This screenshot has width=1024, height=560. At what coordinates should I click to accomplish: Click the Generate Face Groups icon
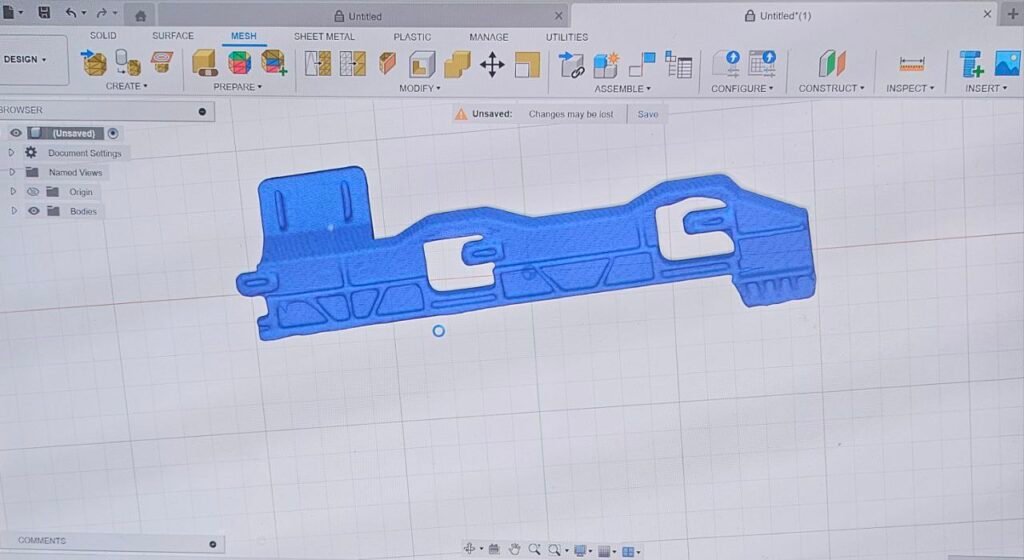pos(239,64)
